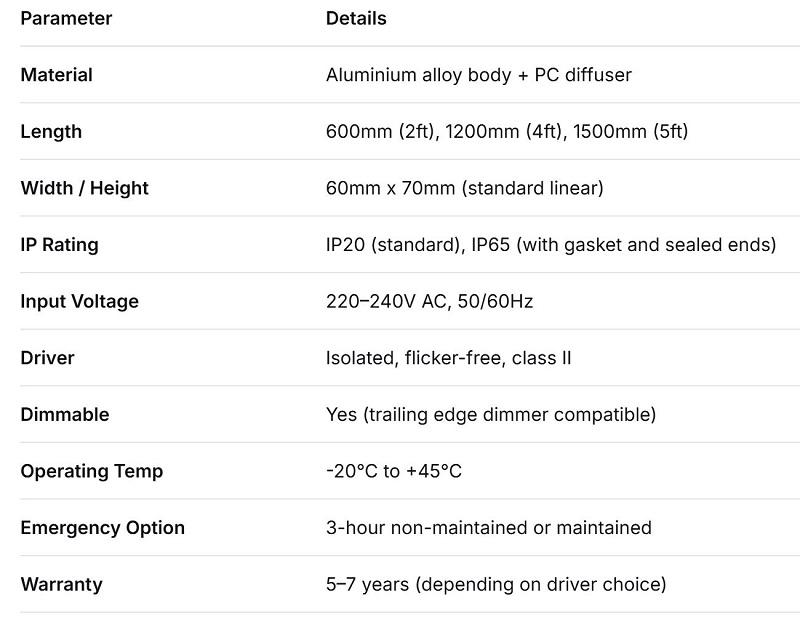Click the -20°C to +45°C value

pos(394,471)
